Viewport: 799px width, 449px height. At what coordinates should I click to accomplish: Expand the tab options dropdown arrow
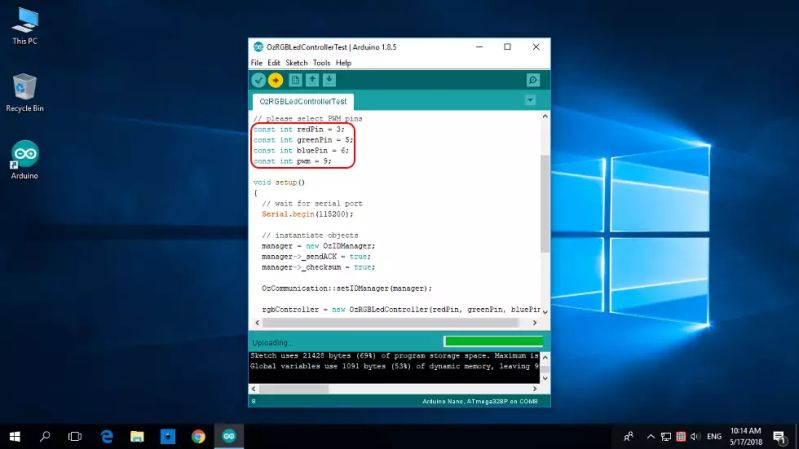coord(530,100)
